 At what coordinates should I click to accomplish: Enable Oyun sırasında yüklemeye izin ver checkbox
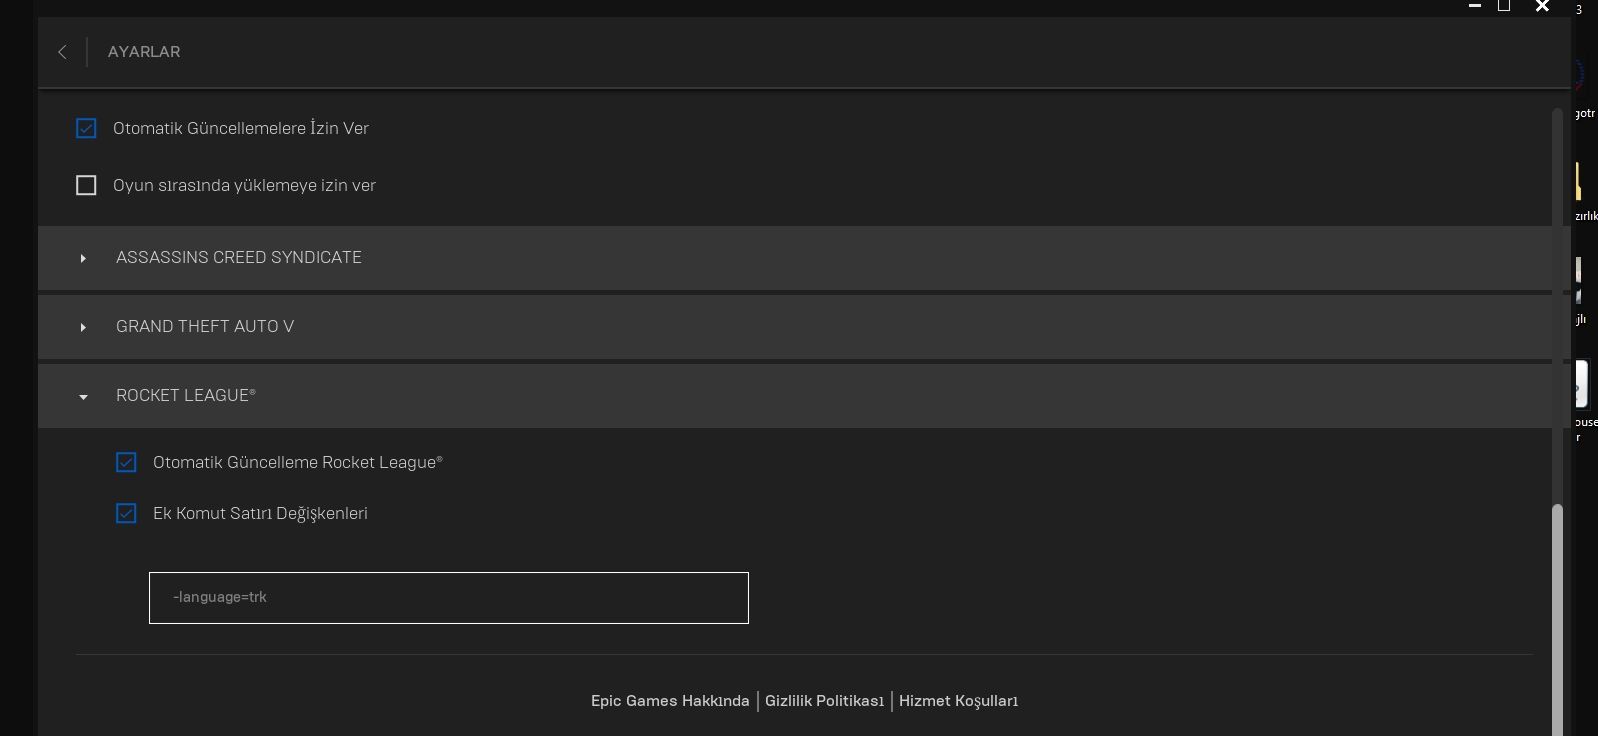tap(86, 185)
